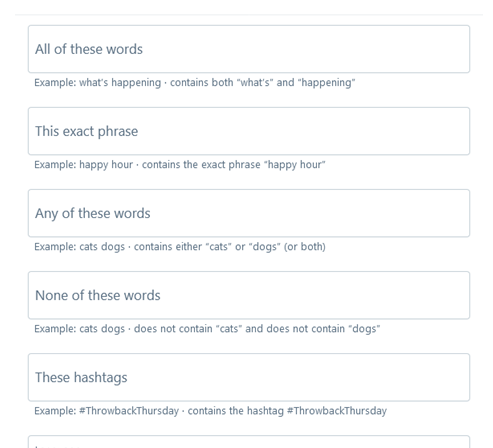Screen dimensions: 493x448
Task: Click the 'does not contain "cats"' example hint
Action: (207, 329)
